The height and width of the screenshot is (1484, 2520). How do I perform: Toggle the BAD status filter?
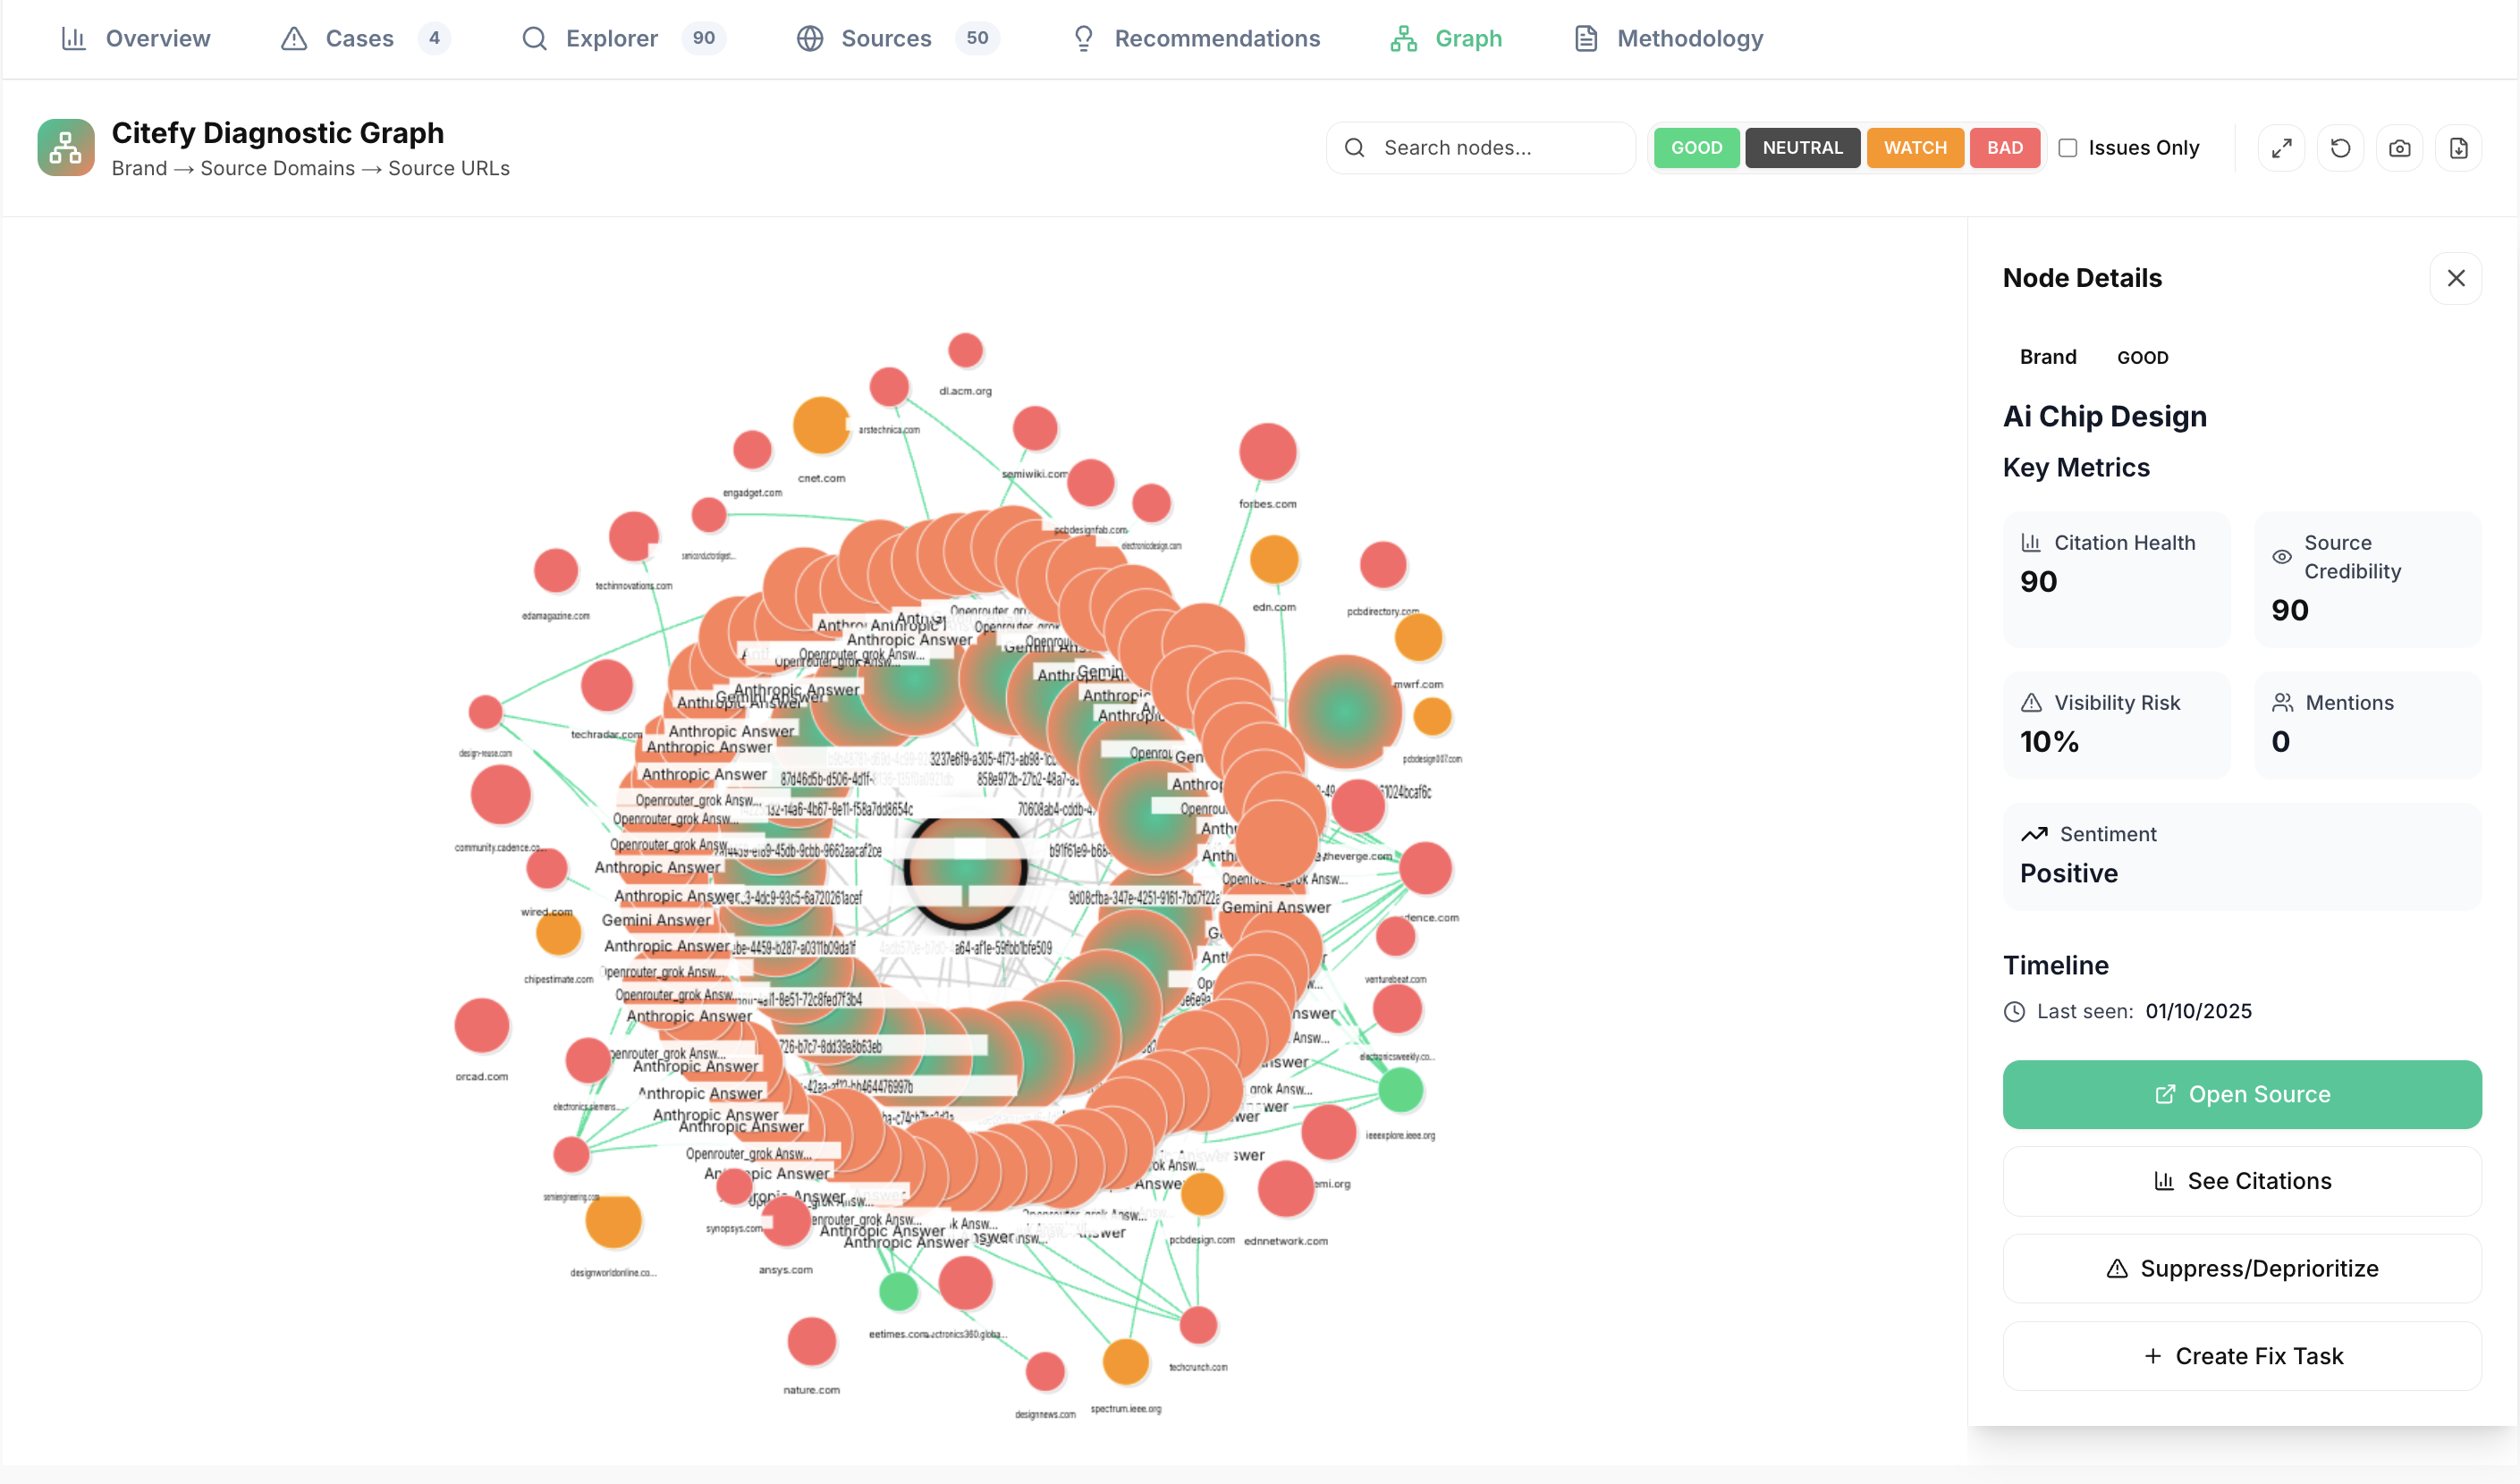(2004, 148)
